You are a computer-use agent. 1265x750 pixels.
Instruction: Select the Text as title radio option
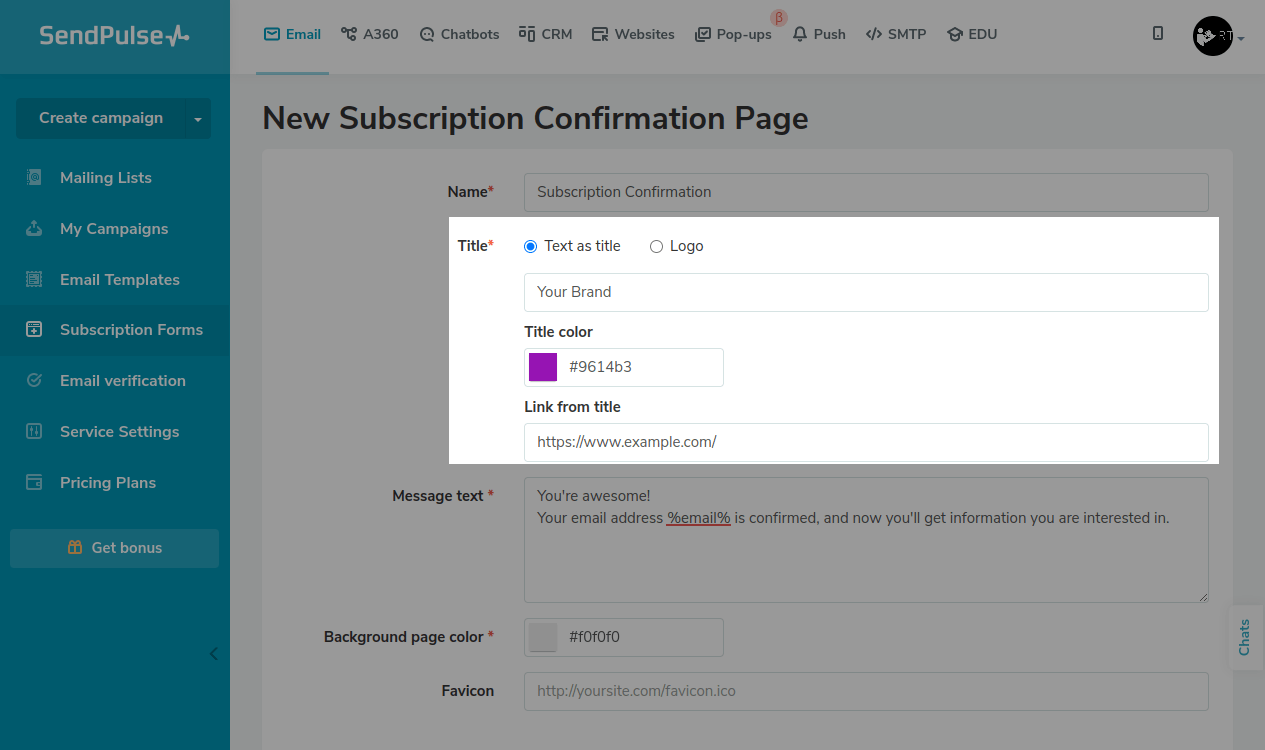click(x=531, y=246)
